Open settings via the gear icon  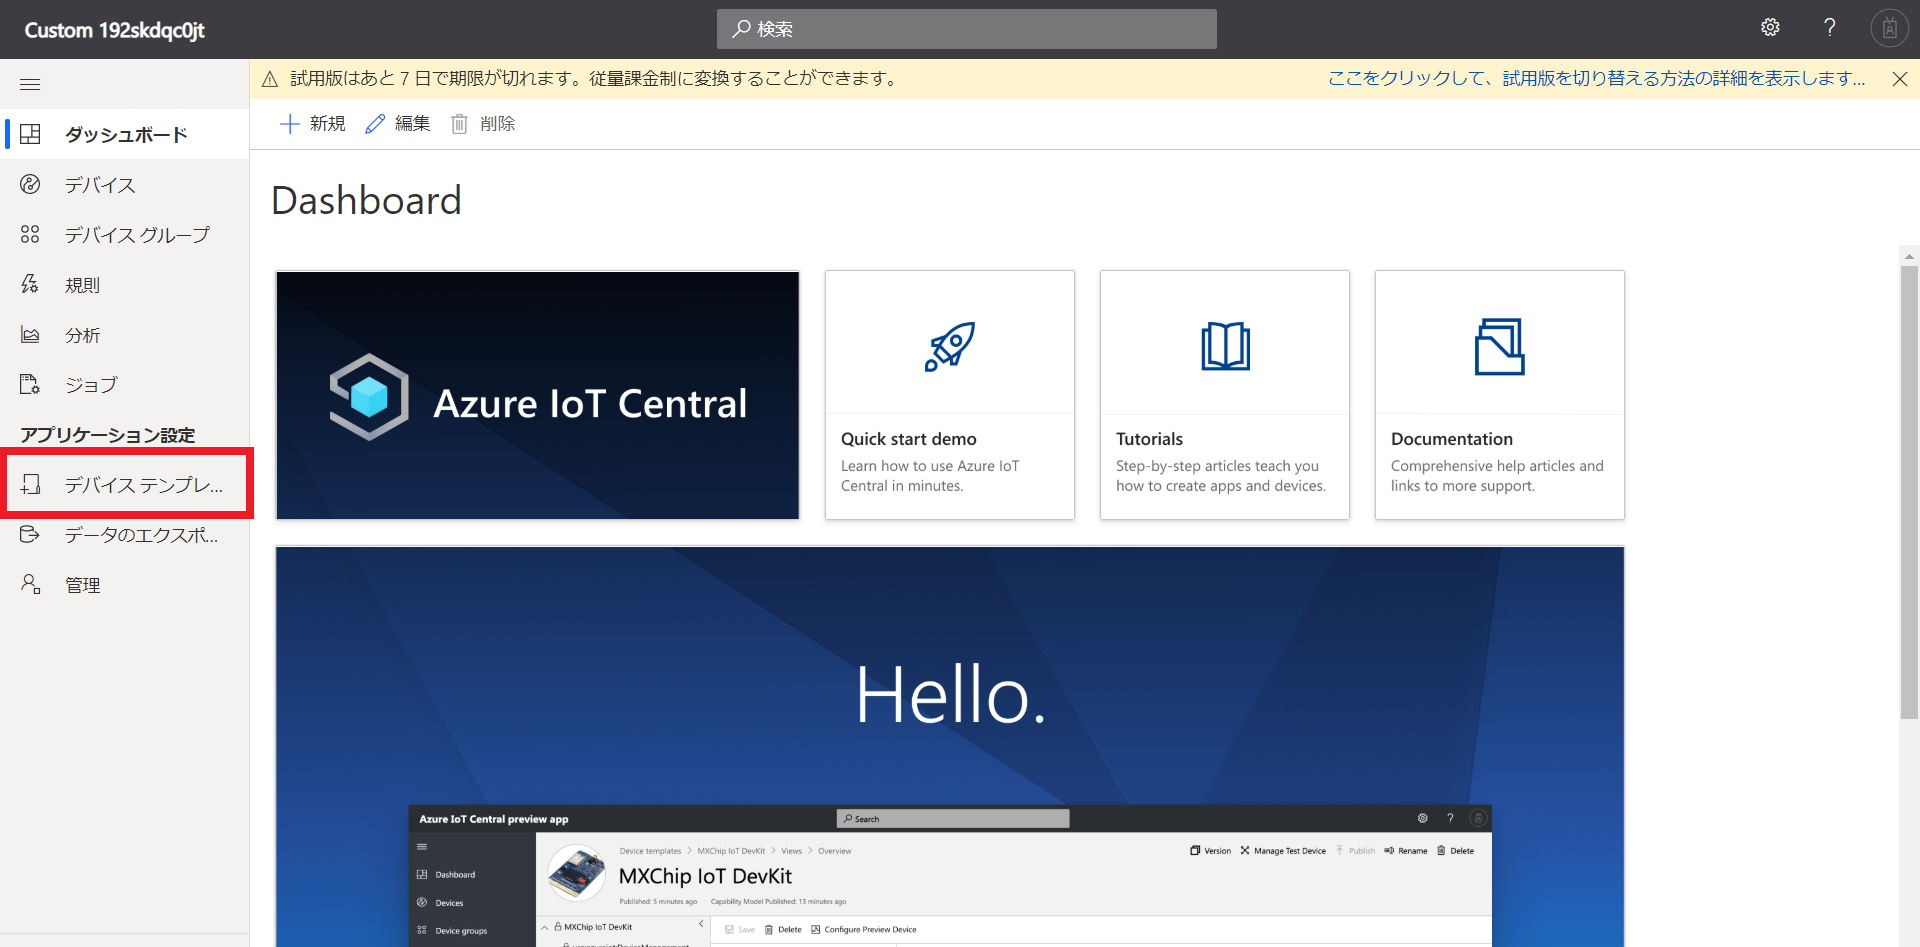click(x=1770, y=28)
